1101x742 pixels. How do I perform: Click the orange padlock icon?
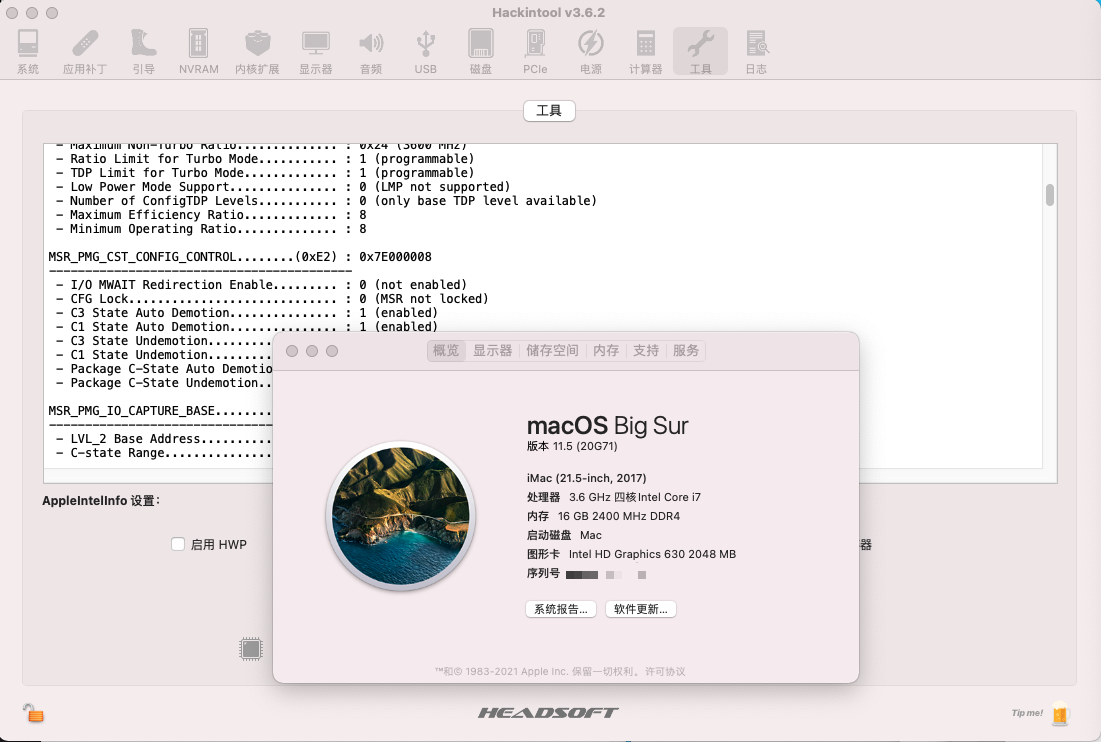[33, 713]
